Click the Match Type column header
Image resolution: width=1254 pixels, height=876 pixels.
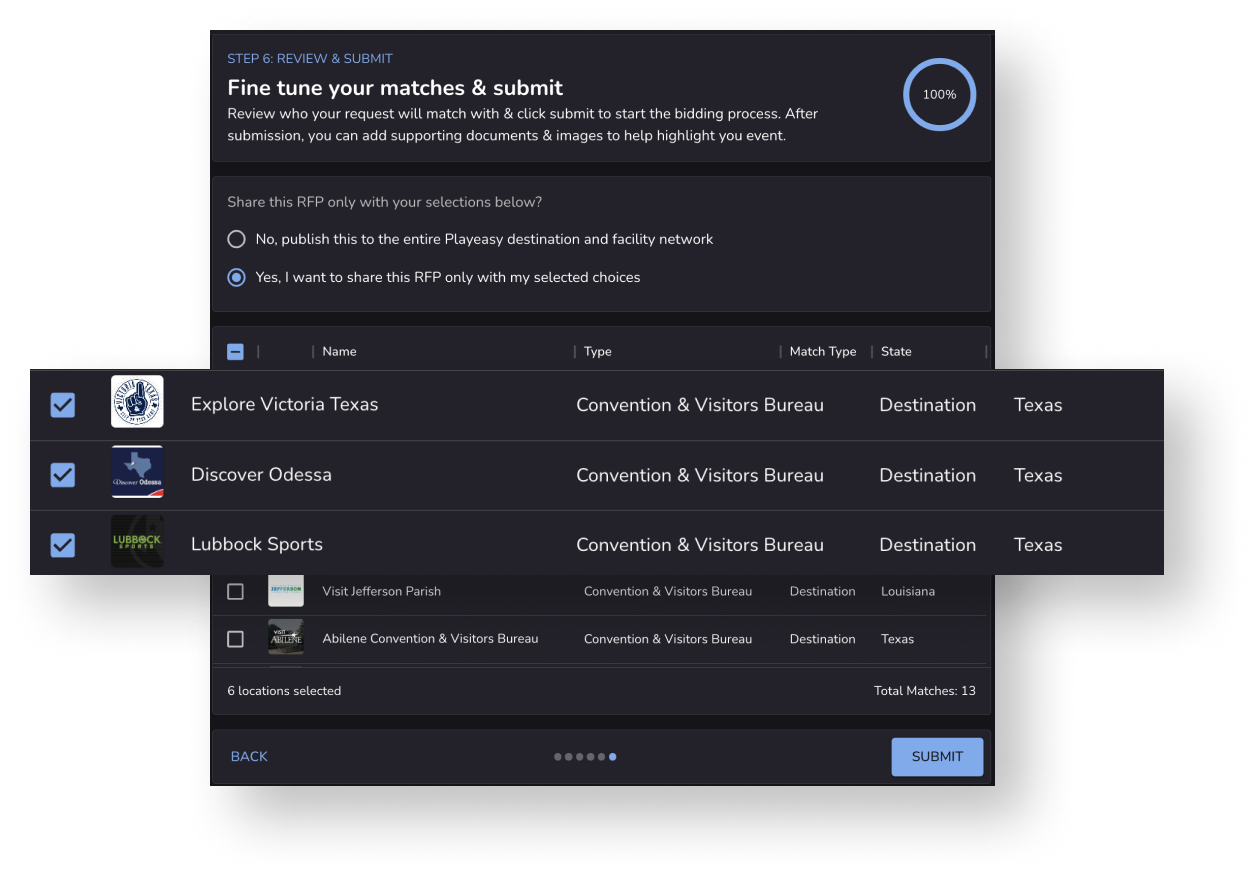pos(822,351)
